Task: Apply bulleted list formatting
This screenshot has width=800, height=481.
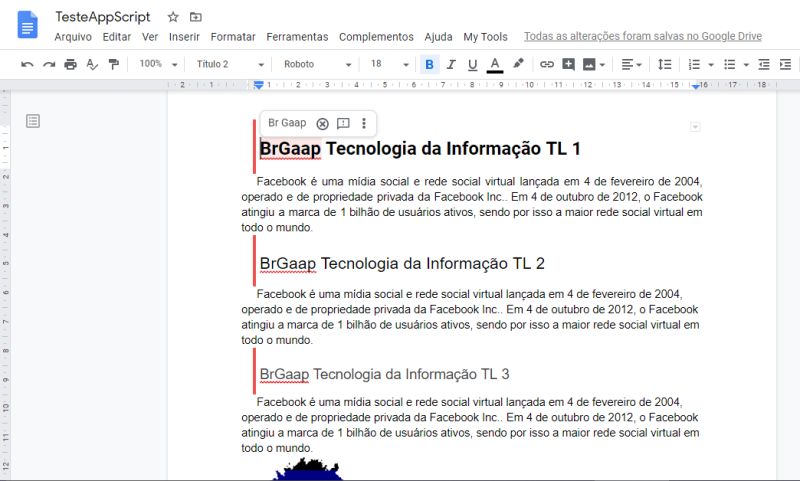Action: [x=730, y=64]
